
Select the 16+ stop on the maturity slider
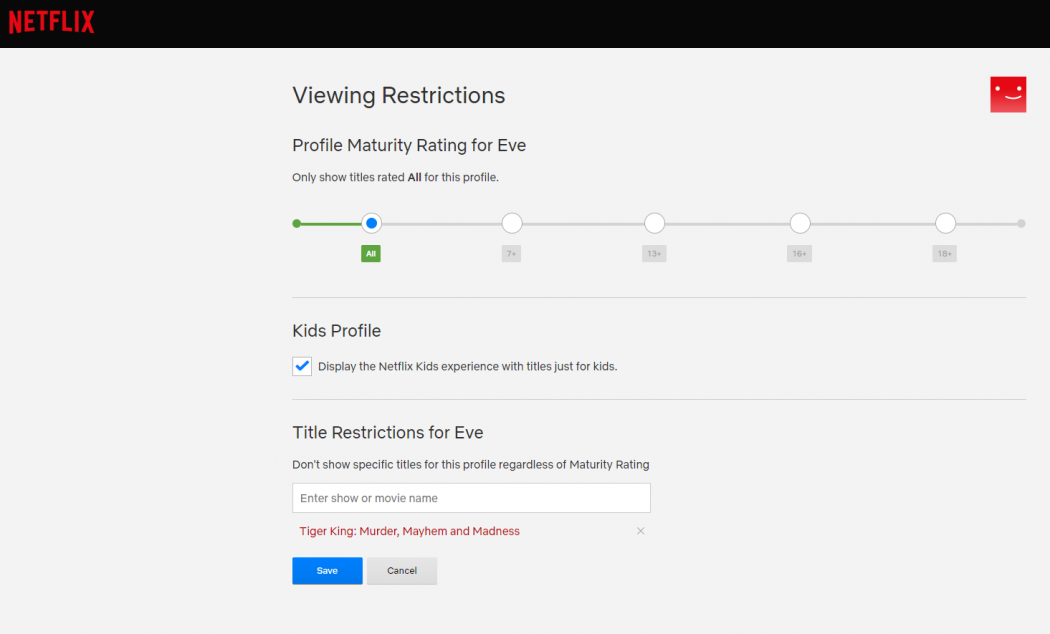tap(799, 223)
